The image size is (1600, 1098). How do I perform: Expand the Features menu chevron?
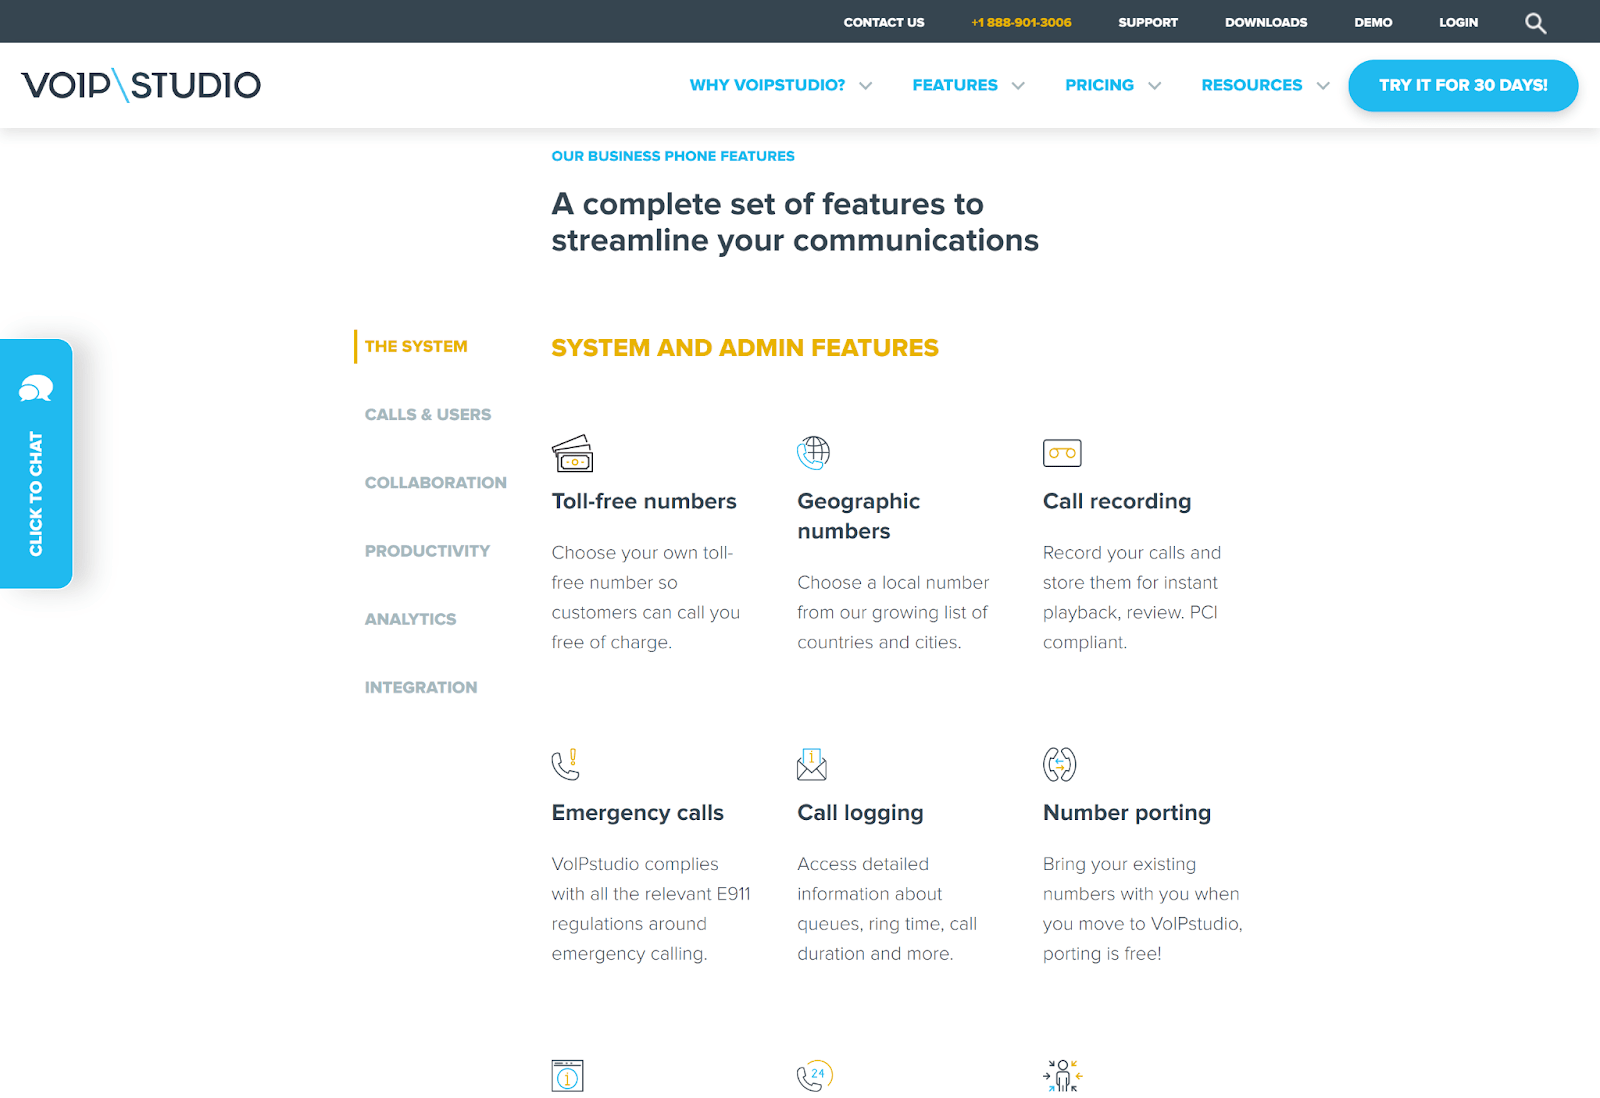click(1018, 86)
